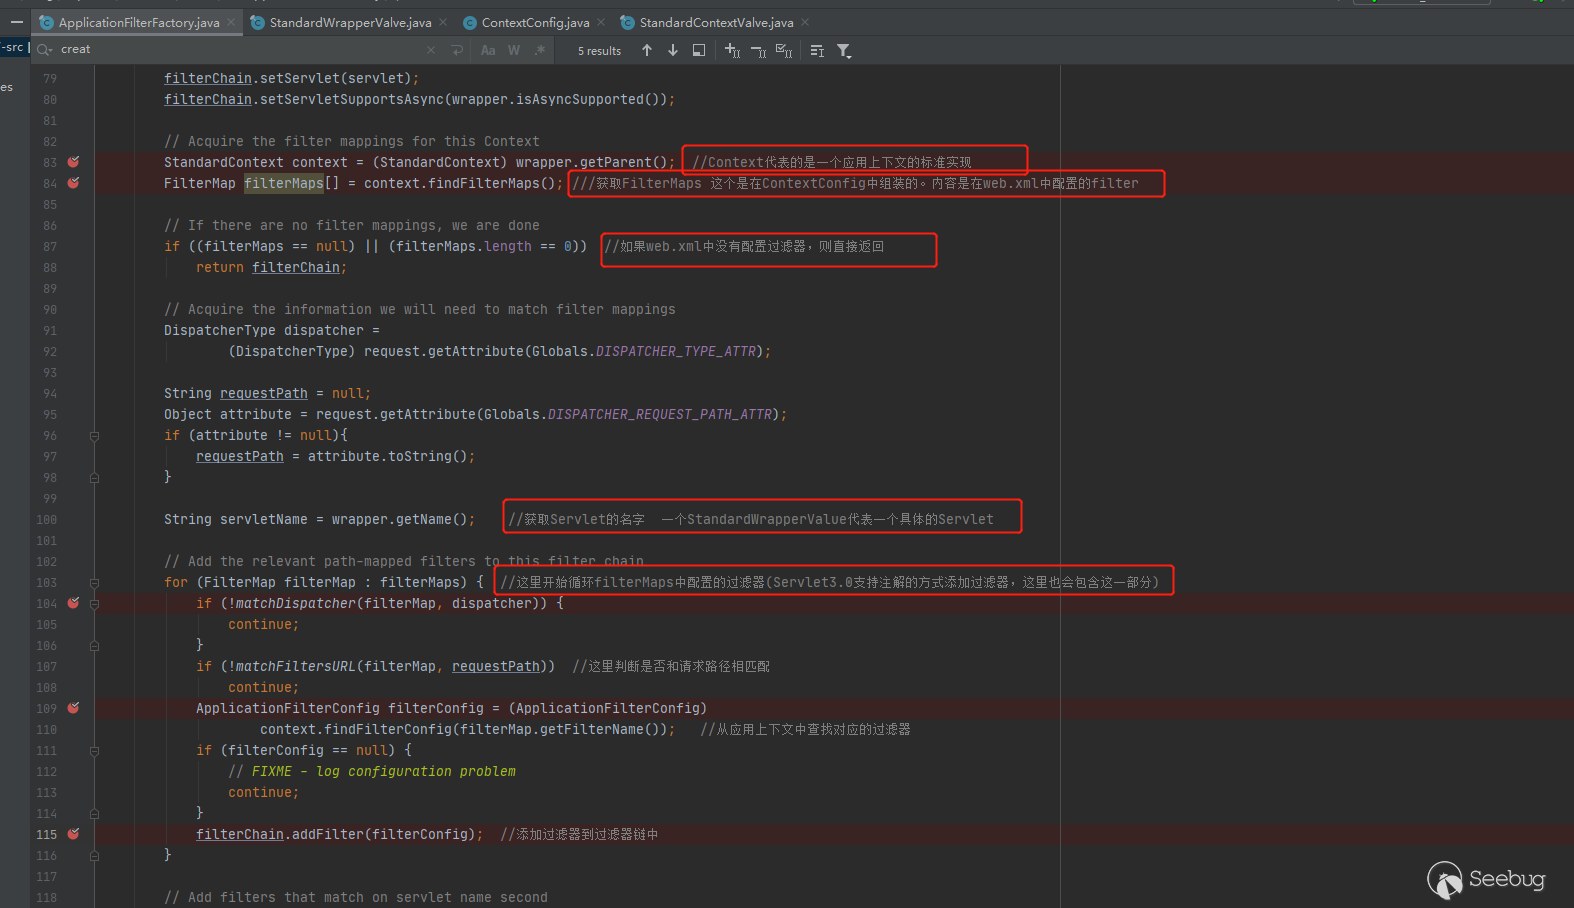The height and width of the screenshot is (908, 1574).
Task: Toggle Match Case search option
Action: (488, 50)
